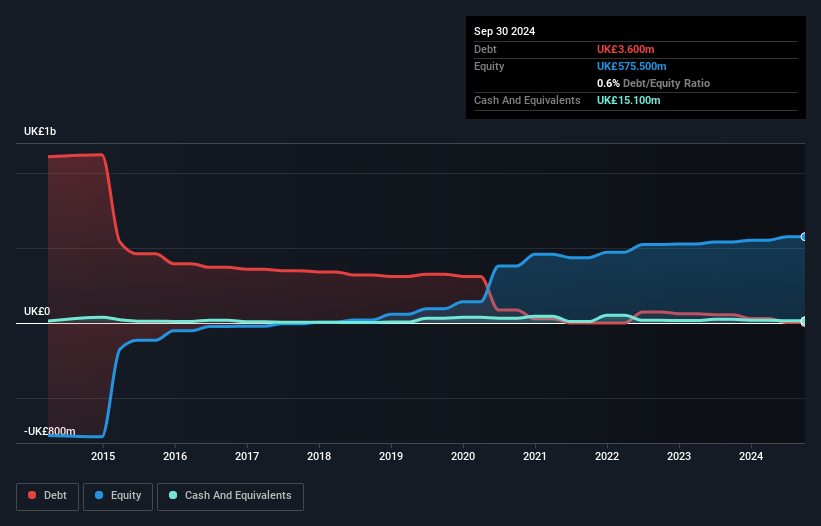Click the UK£15.100m cash value
The image size is (821, 526).
[628, 100]
